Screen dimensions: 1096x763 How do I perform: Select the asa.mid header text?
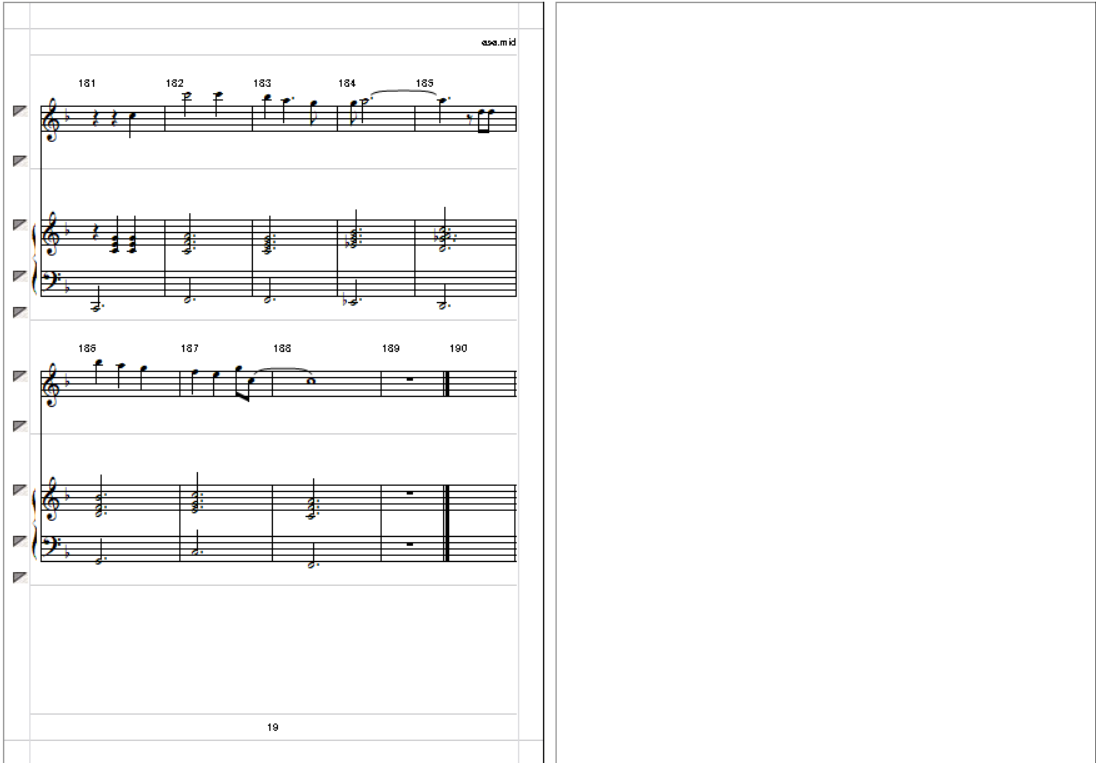click(498, 42)
